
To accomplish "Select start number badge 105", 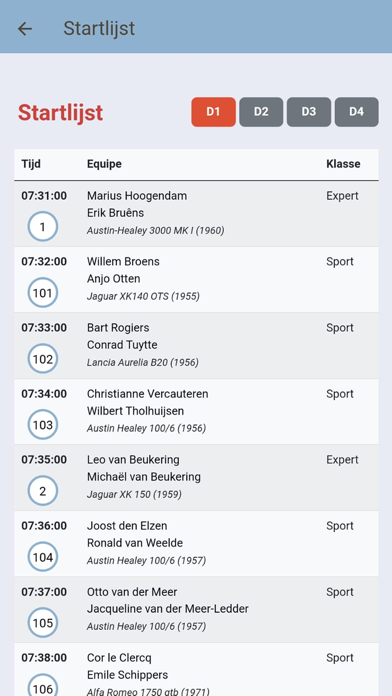I will coord(43,623).
